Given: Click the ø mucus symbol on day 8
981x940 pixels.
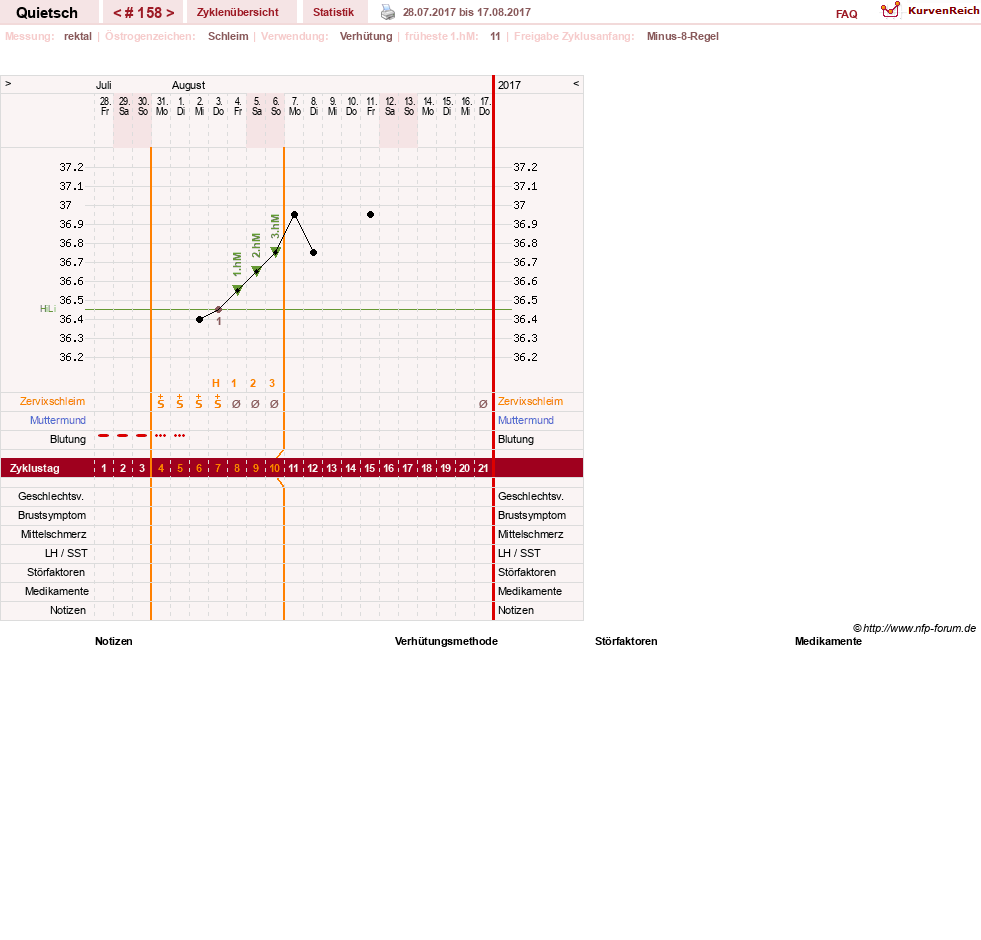Looking at the screenshot, I should click(236, 404).
